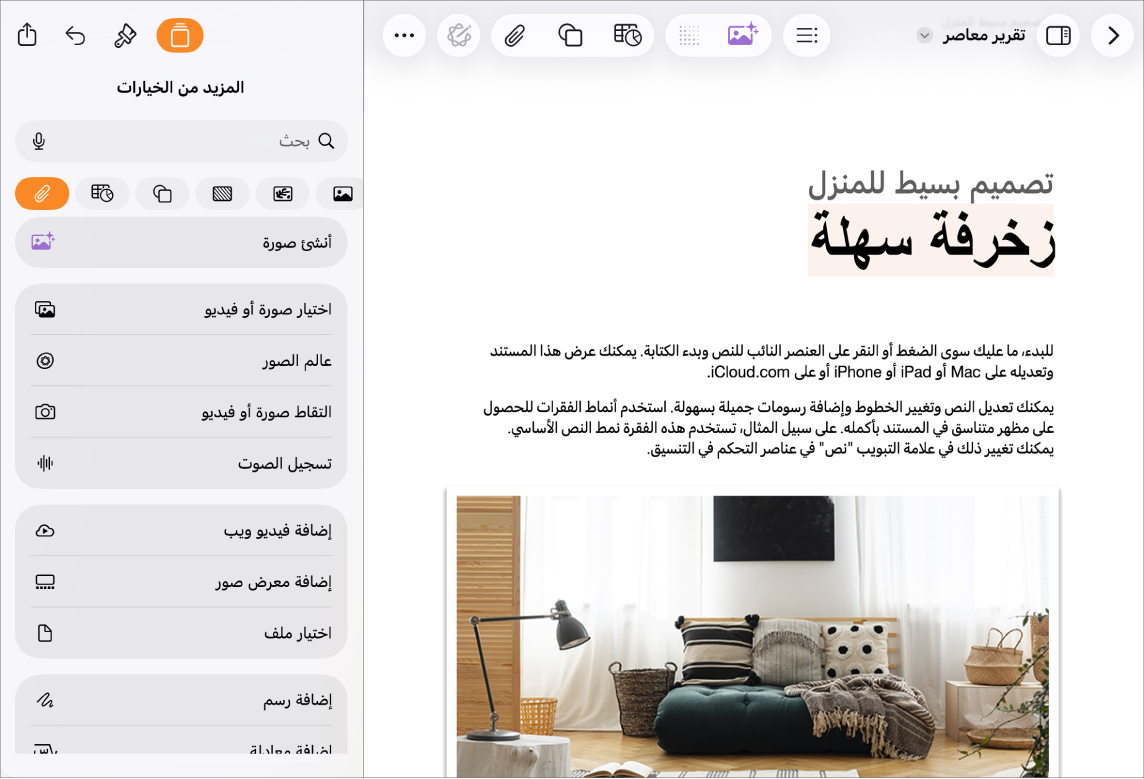Tap the table and chart icon in toolbar

tap(627, 35)
